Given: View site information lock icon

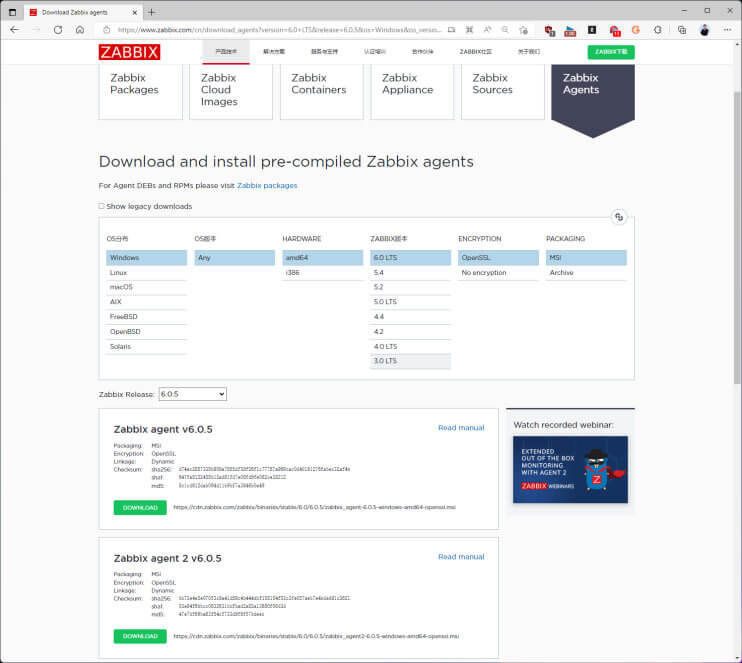Looking at the screenshot, I should pos(107,30).
